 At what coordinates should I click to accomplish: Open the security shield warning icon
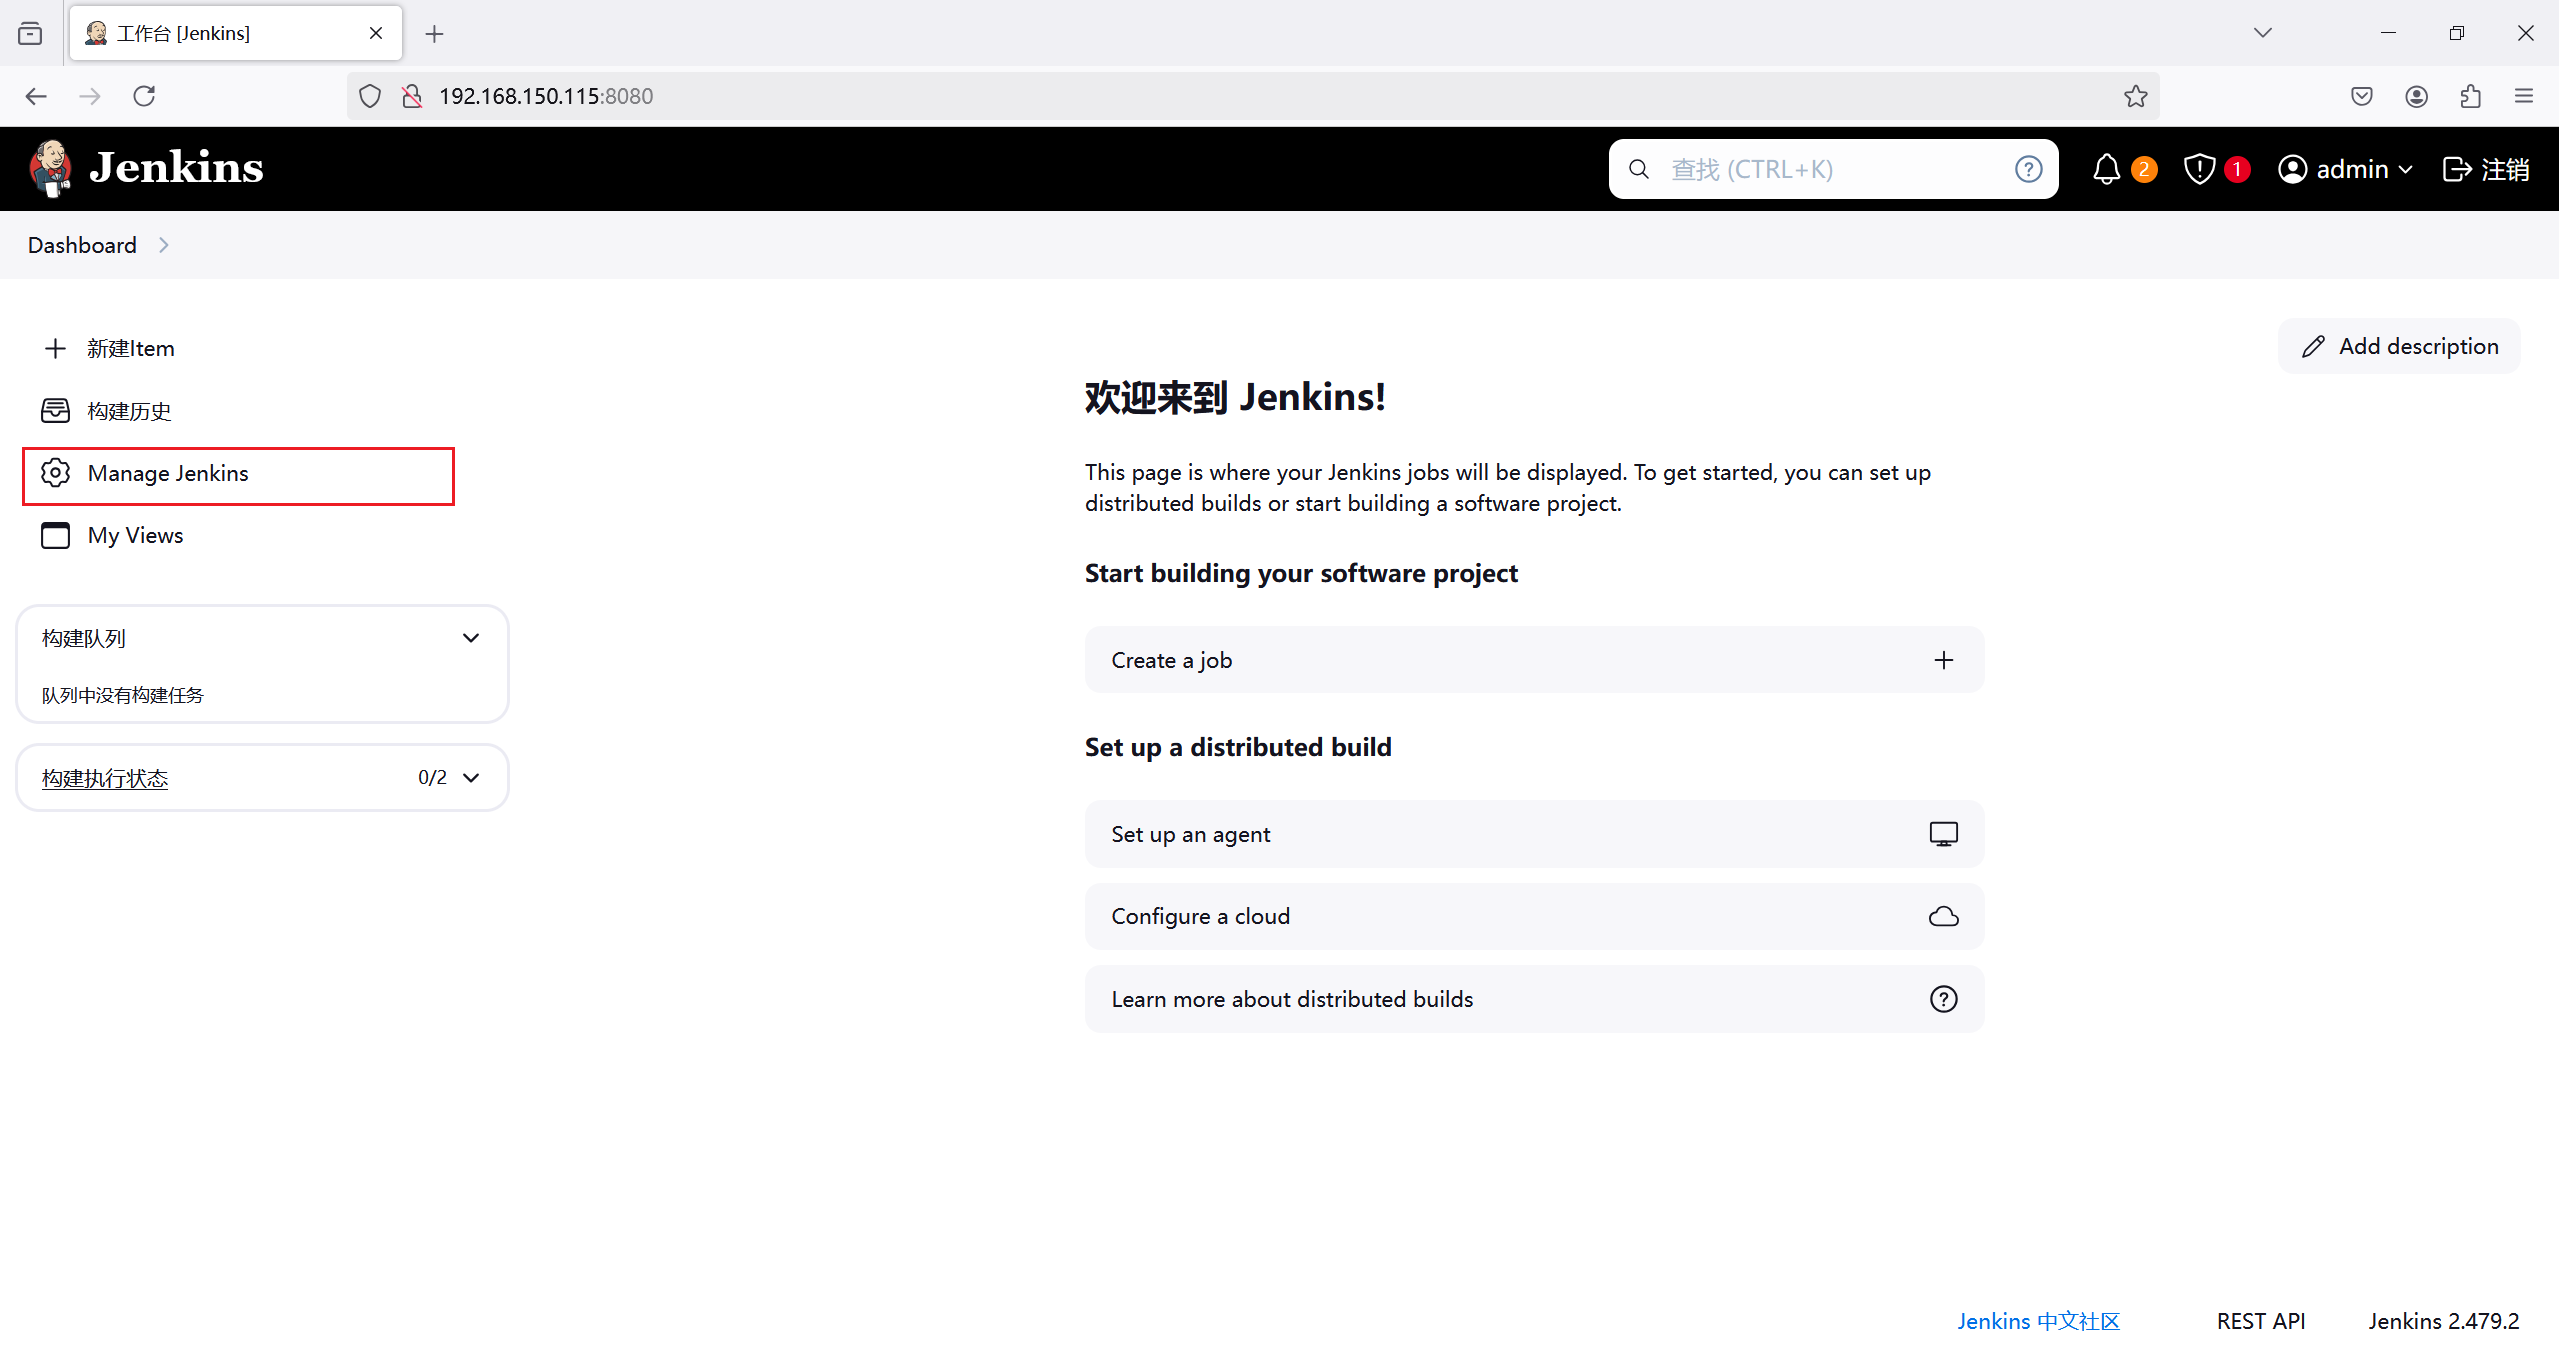pos(2199,169)
